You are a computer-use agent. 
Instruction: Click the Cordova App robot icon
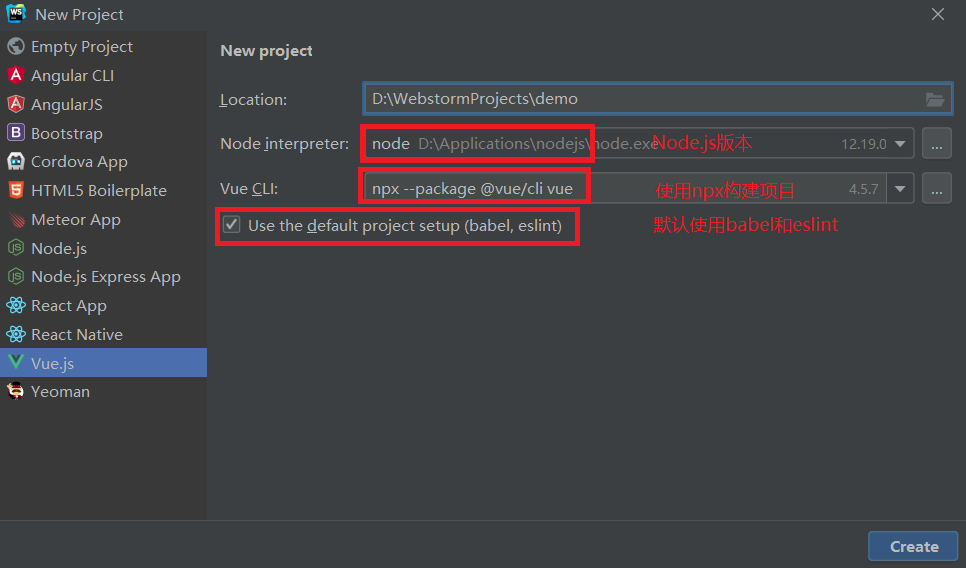click(x=15, y=161)
